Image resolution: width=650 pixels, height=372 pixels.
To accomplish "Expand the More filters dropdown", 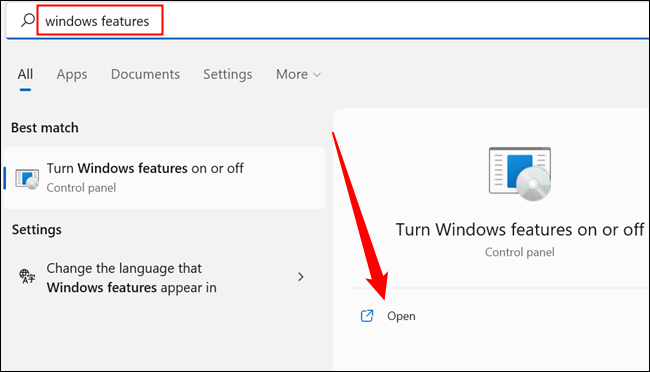I will [x=298, y=74].
